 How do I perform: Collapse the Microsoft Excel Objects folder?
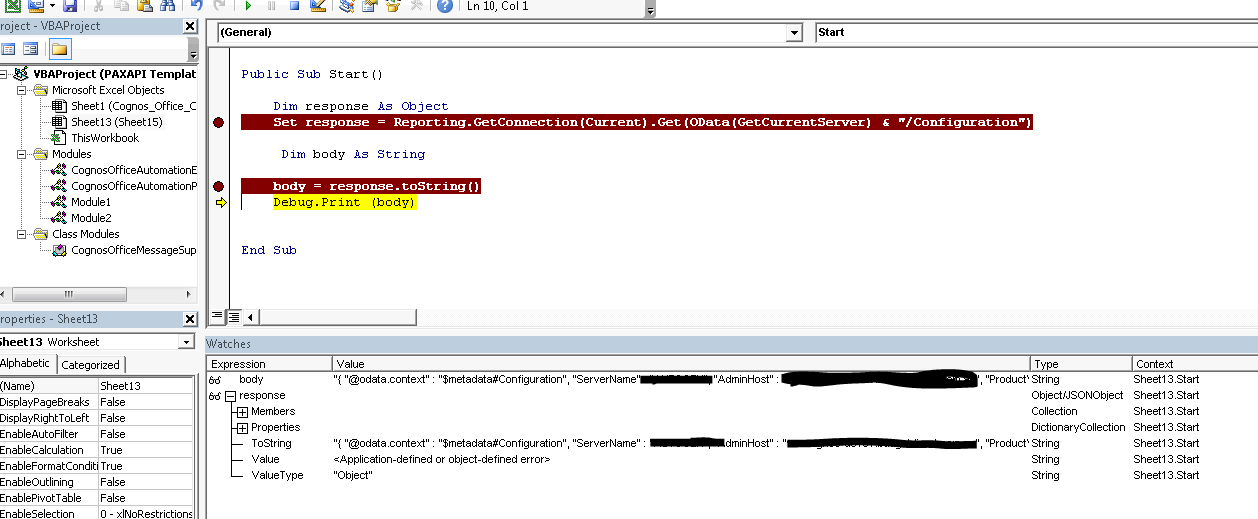[22, 90]
